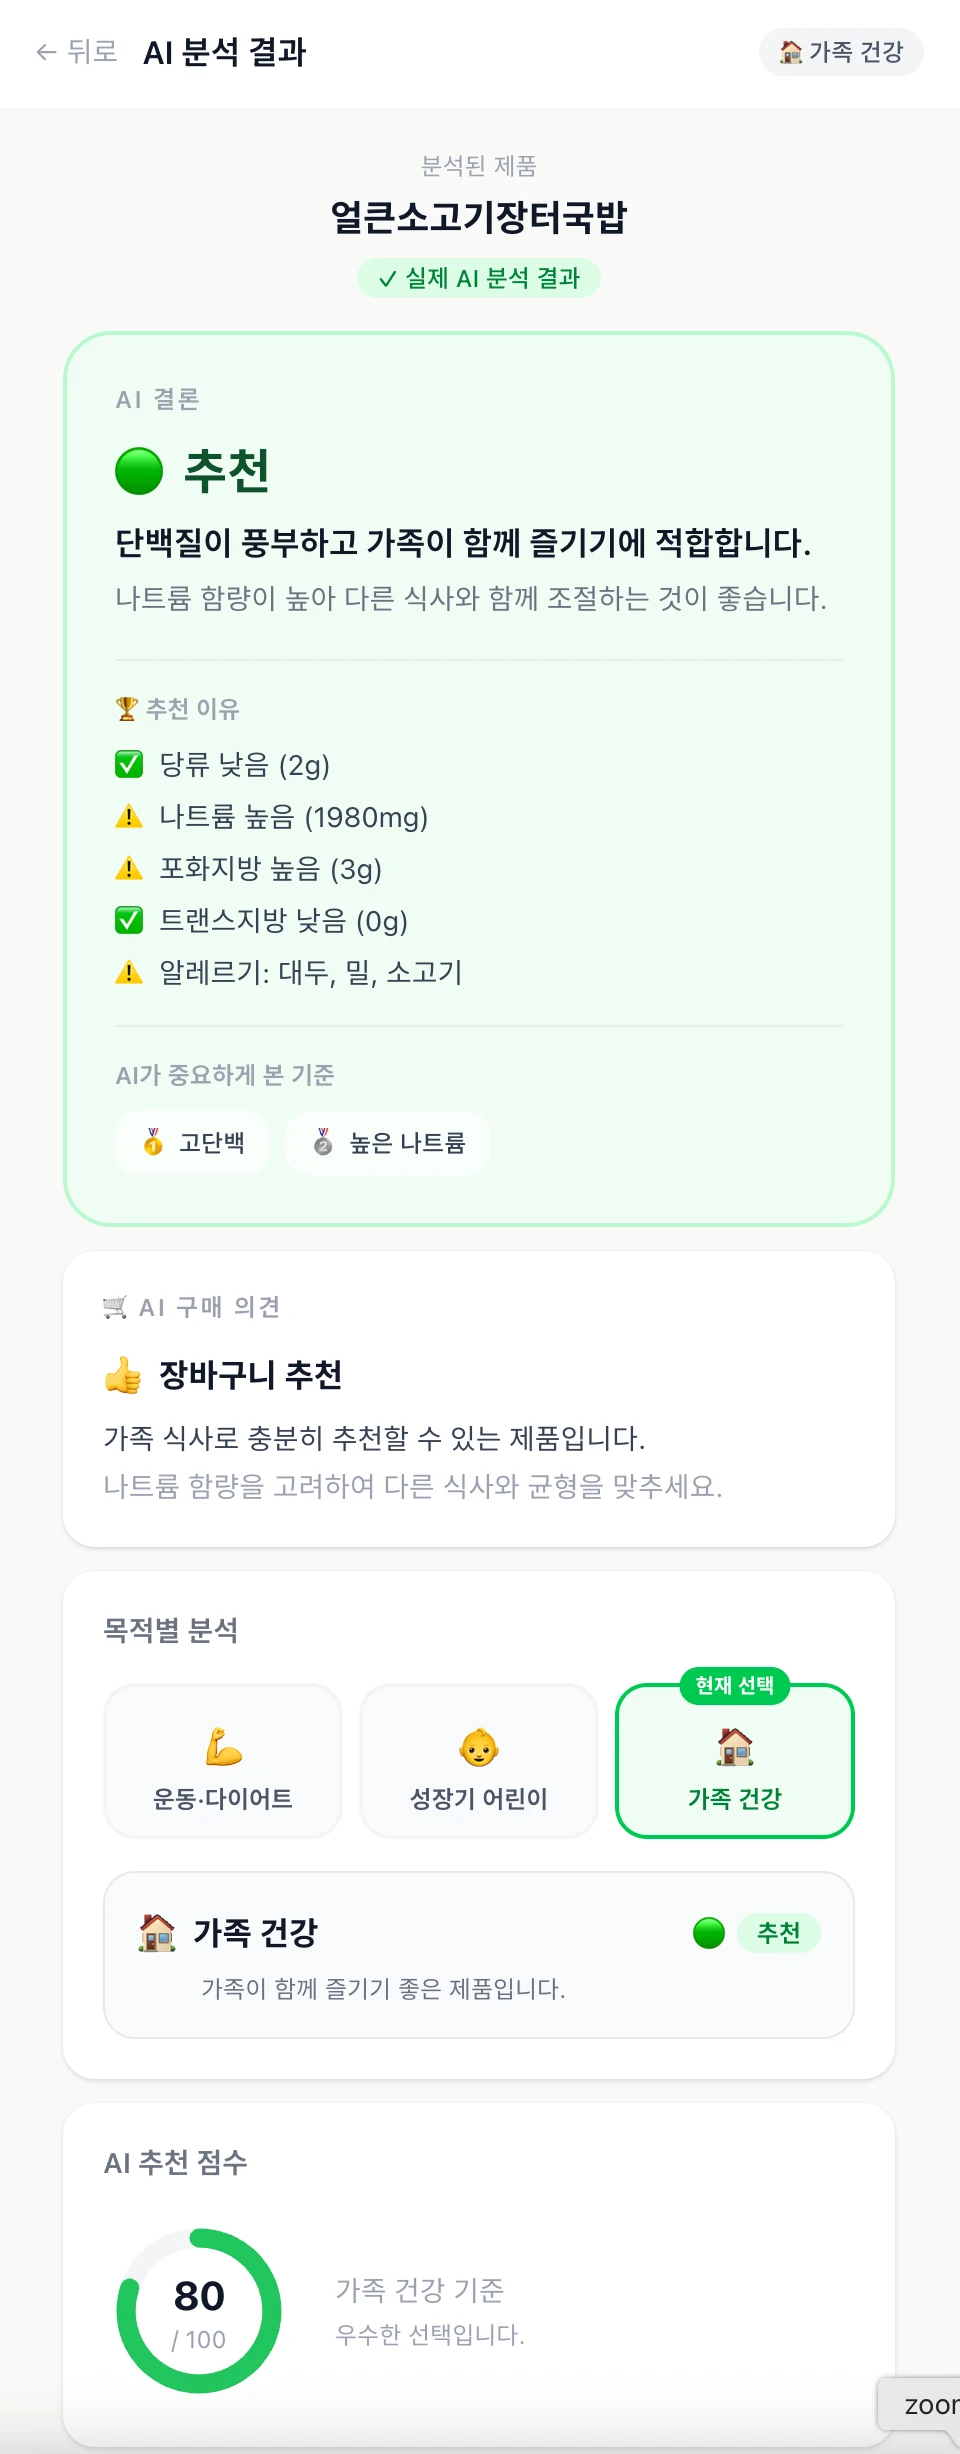The width and height of the screenshot is (960, 2454).
Task: Click the house icon in 가족 건강 result card
Action: 157,1933
